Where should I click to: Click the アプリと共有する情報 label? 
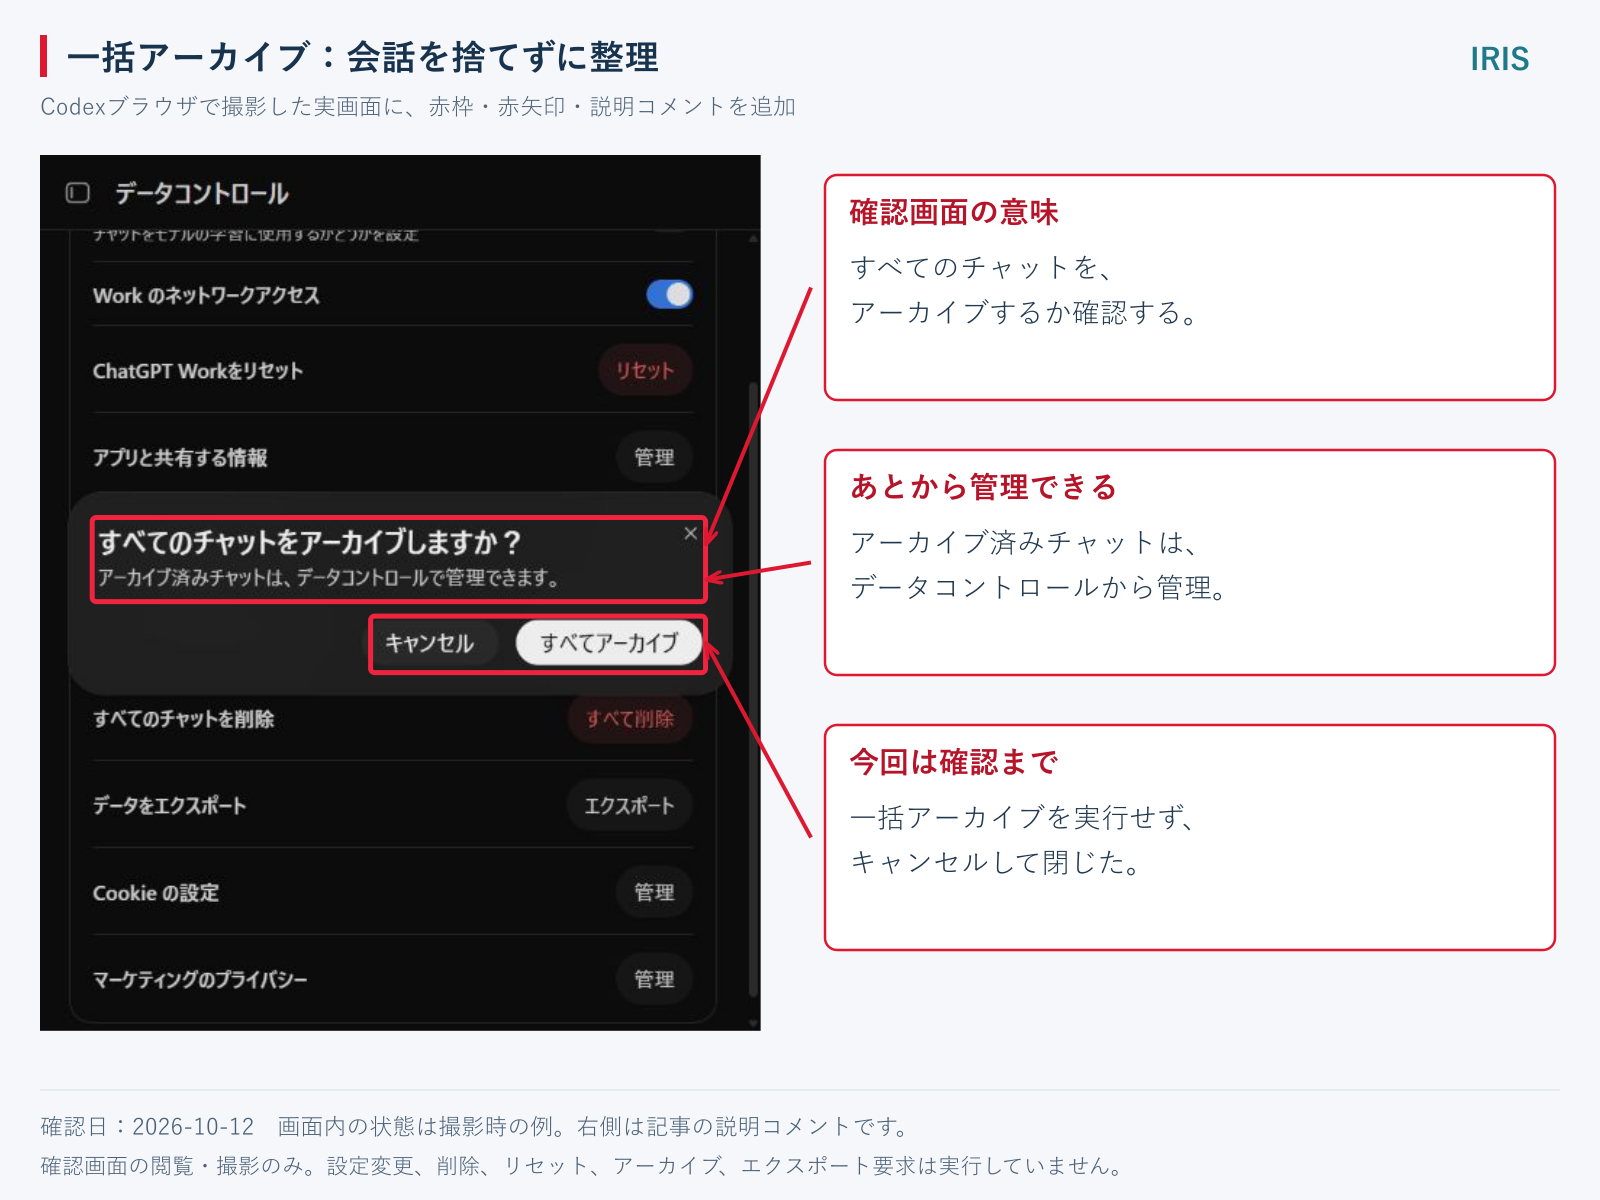tap(180, 458)
